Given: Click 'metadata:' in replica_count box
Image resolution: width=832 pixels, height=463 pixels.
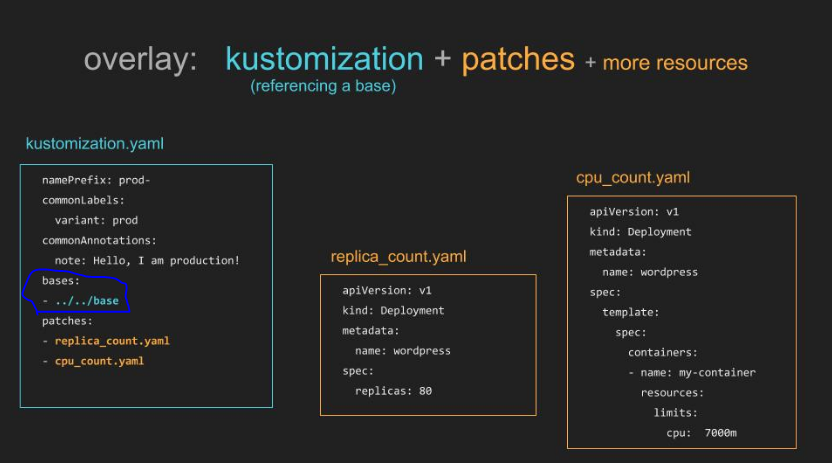Looking at the screenshot, I should click(370, 331).
